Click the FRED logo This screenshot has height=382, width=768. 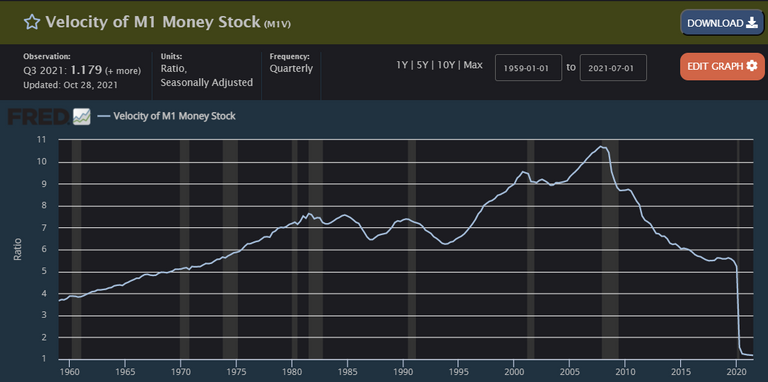click(38, 117)
